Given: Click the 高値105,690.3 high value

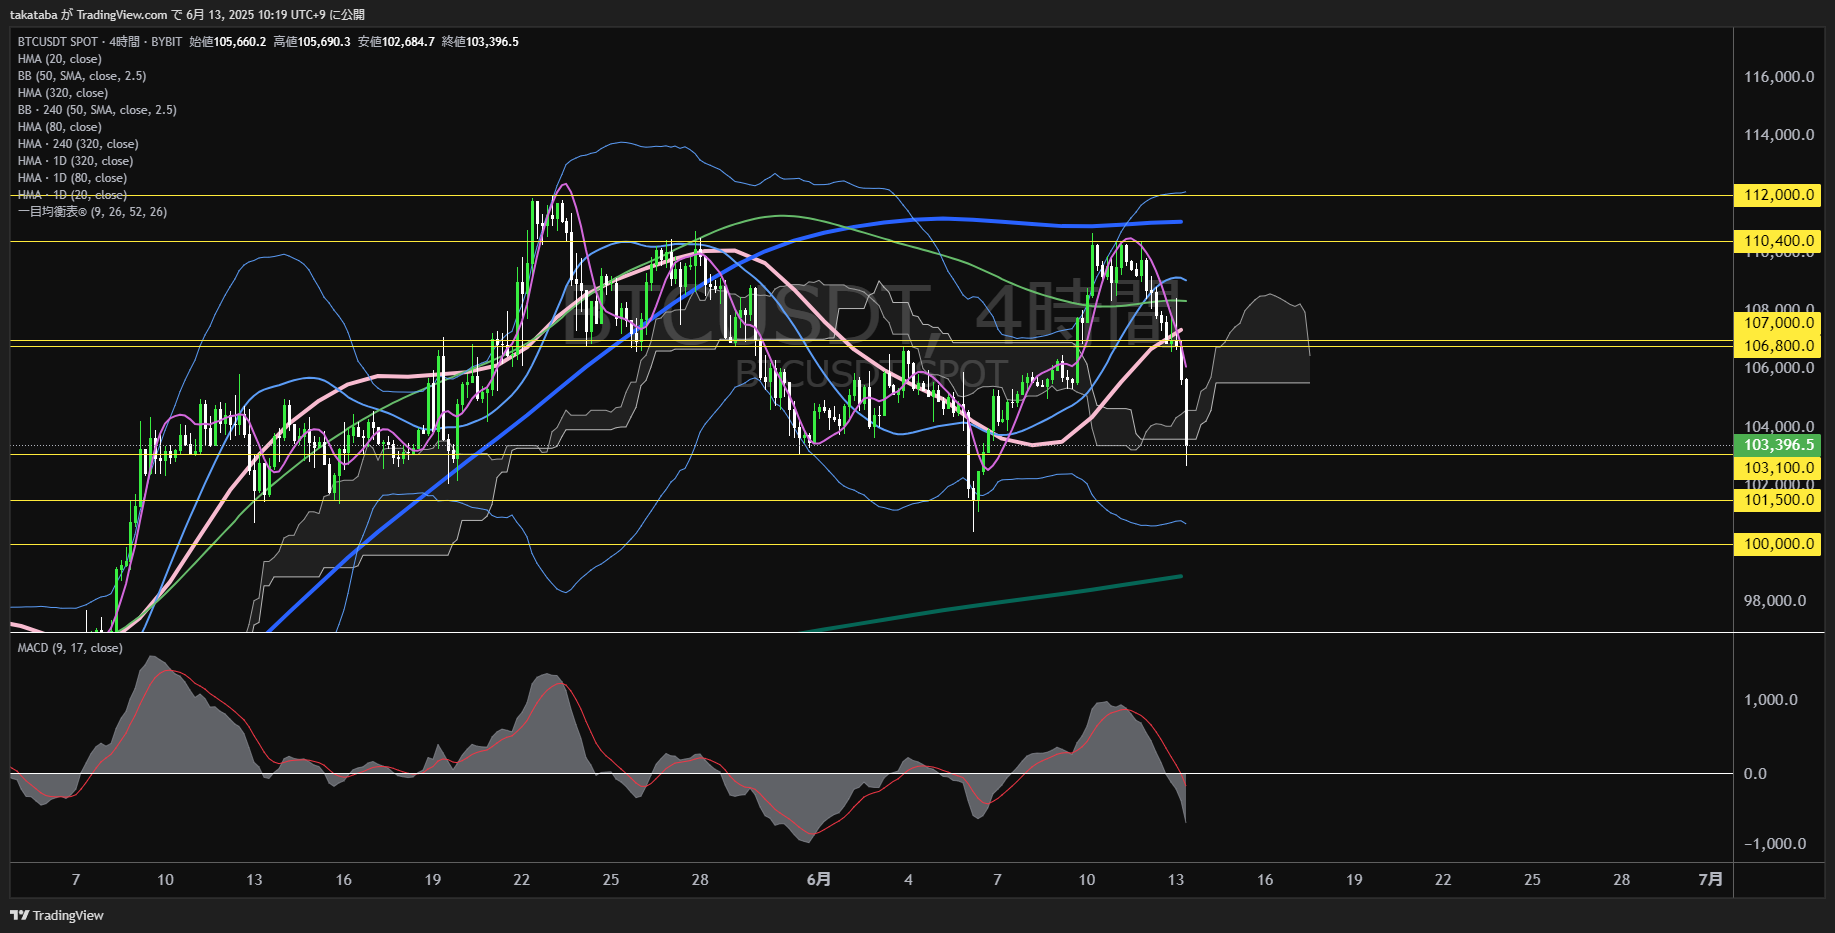Looking at the screenshot, I should click(x=312, y=42).
